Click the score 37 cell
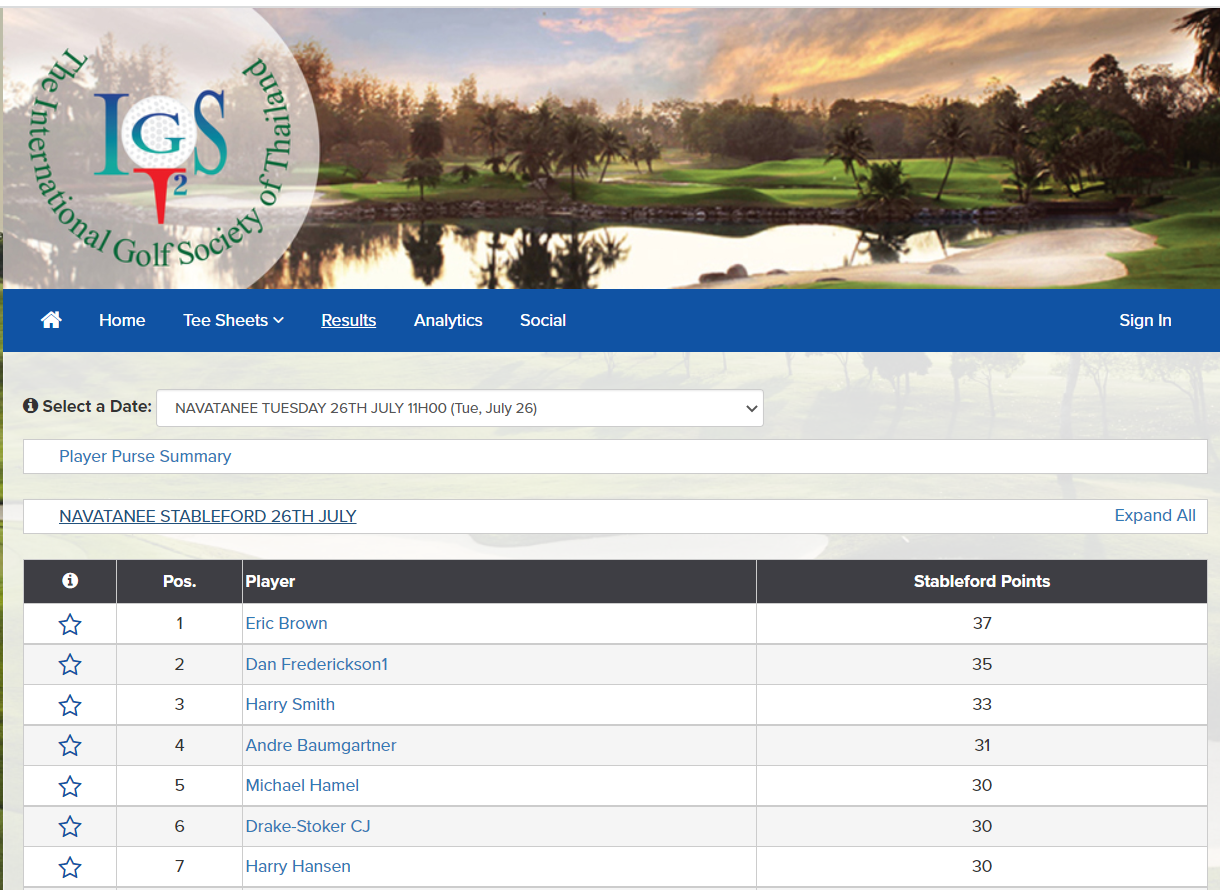Viewport: 1220px width, 890px height. pos(982,623)
